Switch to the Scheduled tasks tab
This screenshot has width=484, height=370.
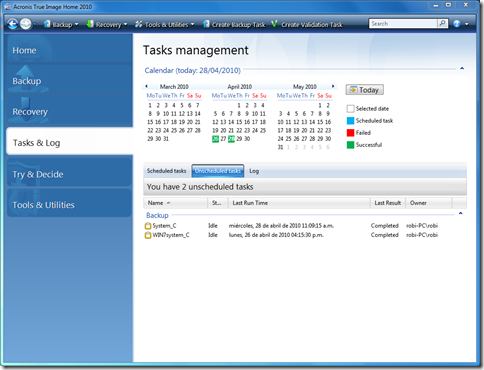tap(166, 171)
